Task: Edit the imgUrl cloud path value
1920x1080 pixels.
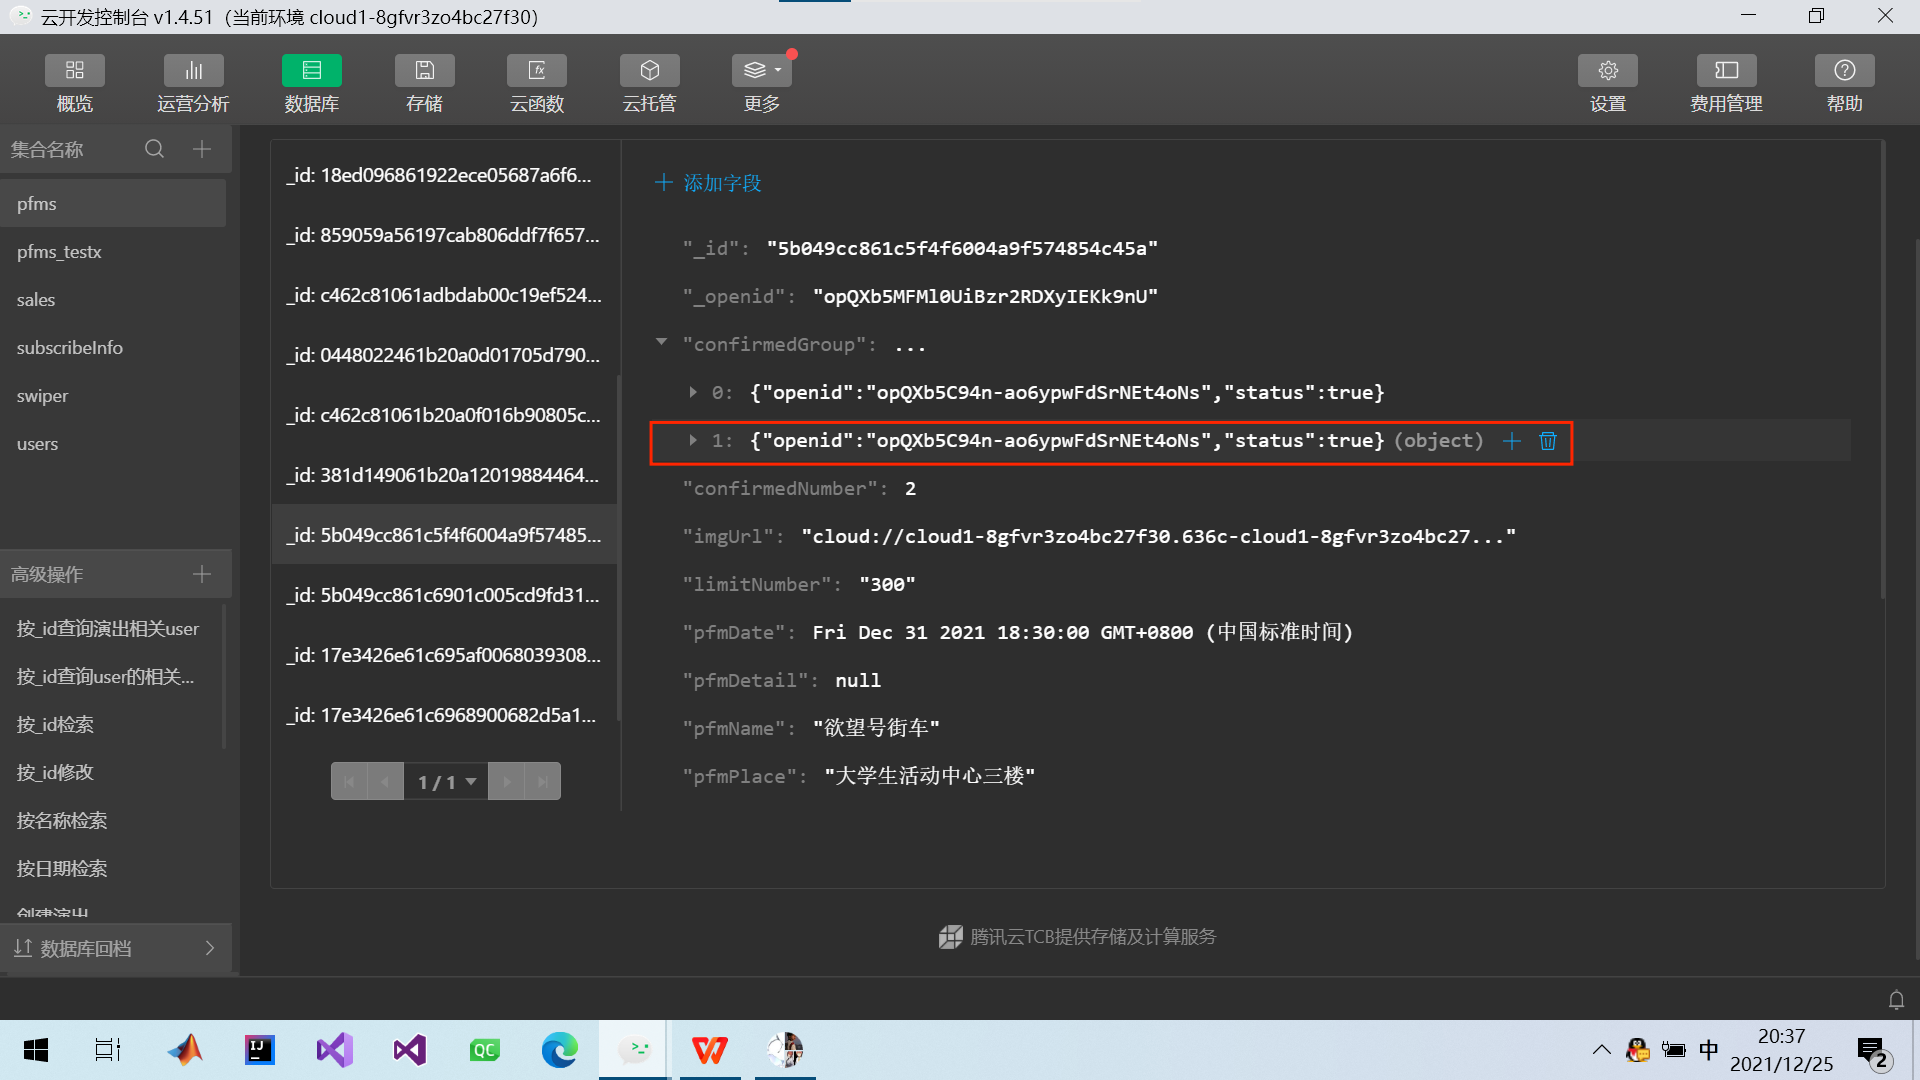Action: pos(1158,537)
